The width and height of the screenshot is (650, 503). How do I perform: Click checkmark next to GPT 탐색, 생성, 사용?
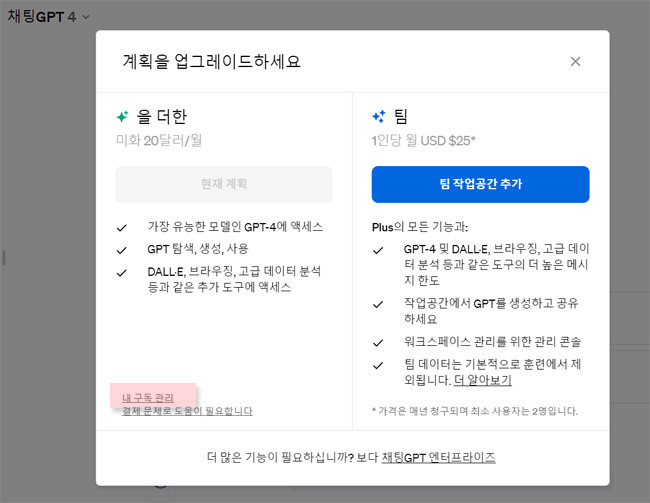click(x=121, y=250)
